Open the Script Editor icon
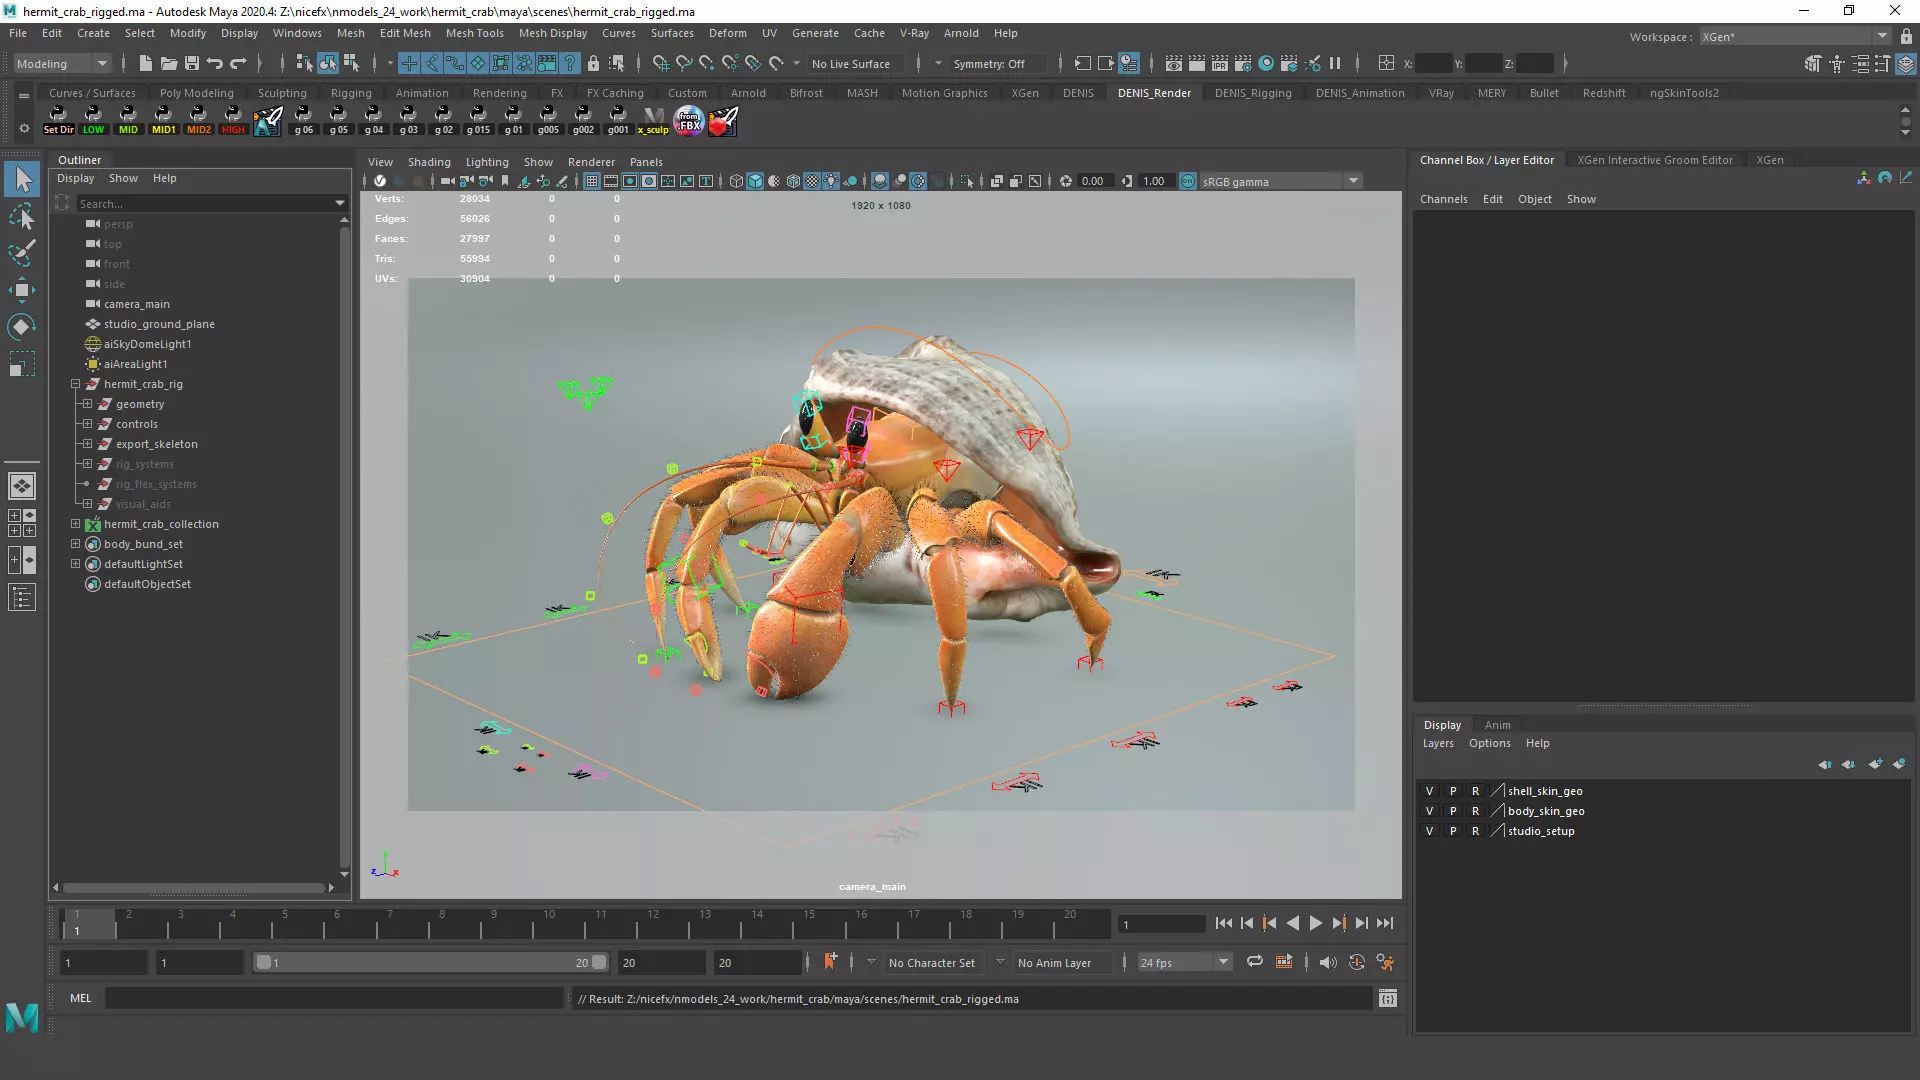This screenshot has height=1080, width=1920. [x=1387, y=998]
